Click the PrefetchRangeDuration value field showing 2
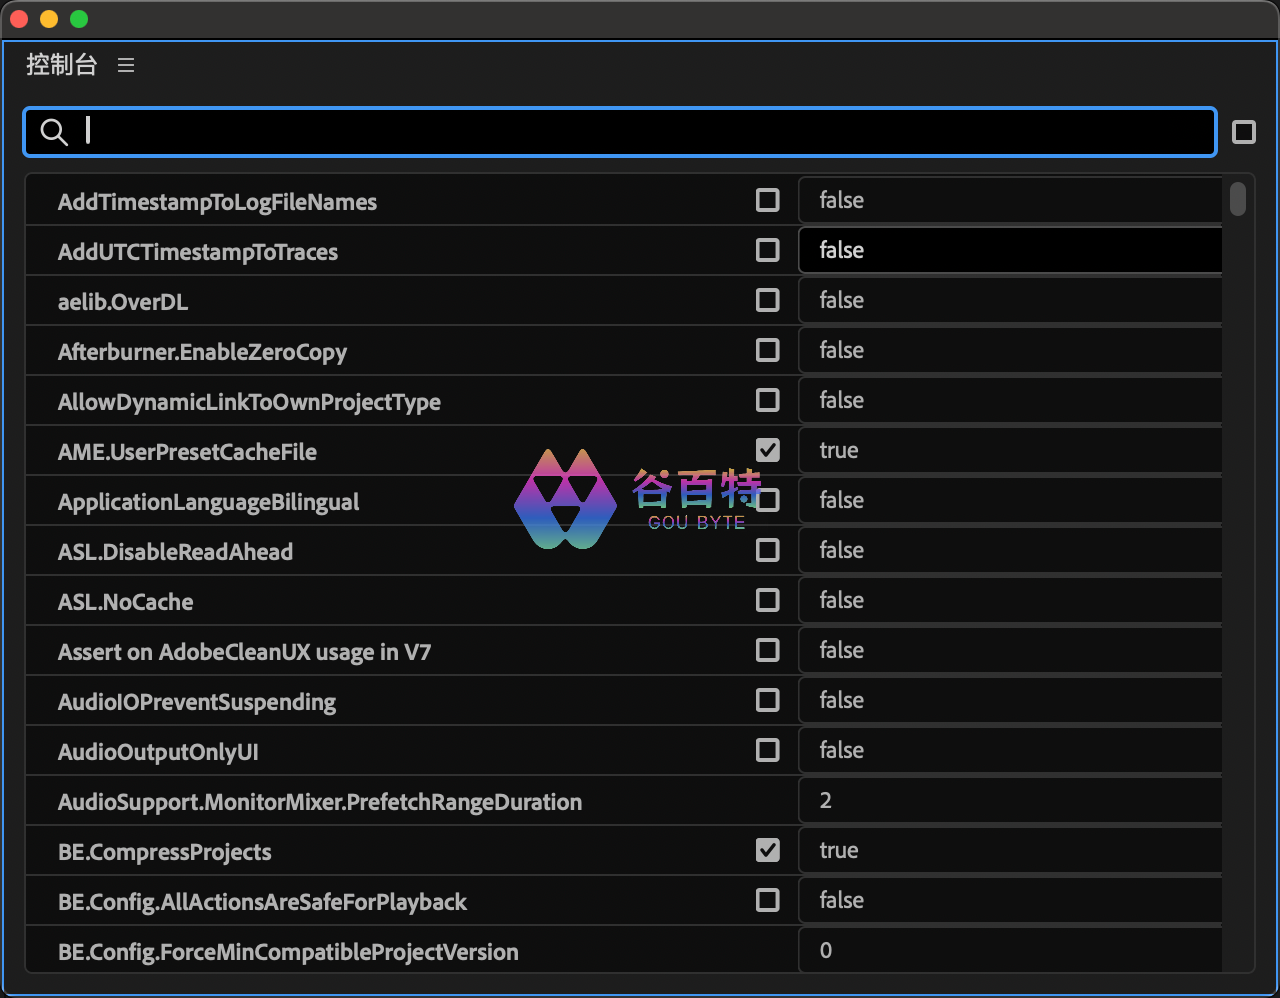Image resolution: width=1280 pixels, height=998 pixels. [x=1010, y=800]
